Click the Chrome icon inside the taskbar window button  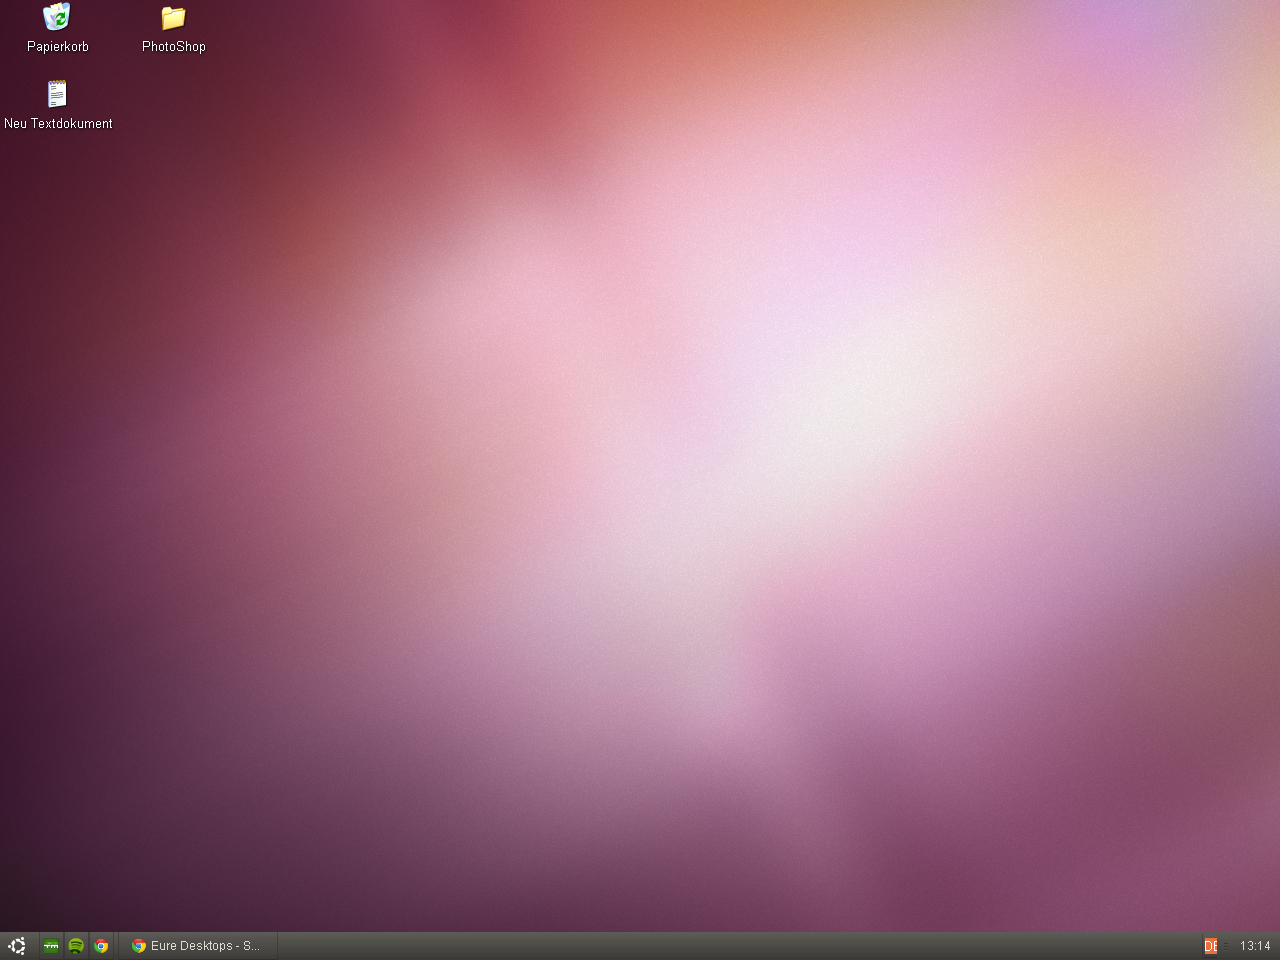[x=139, y=945]
